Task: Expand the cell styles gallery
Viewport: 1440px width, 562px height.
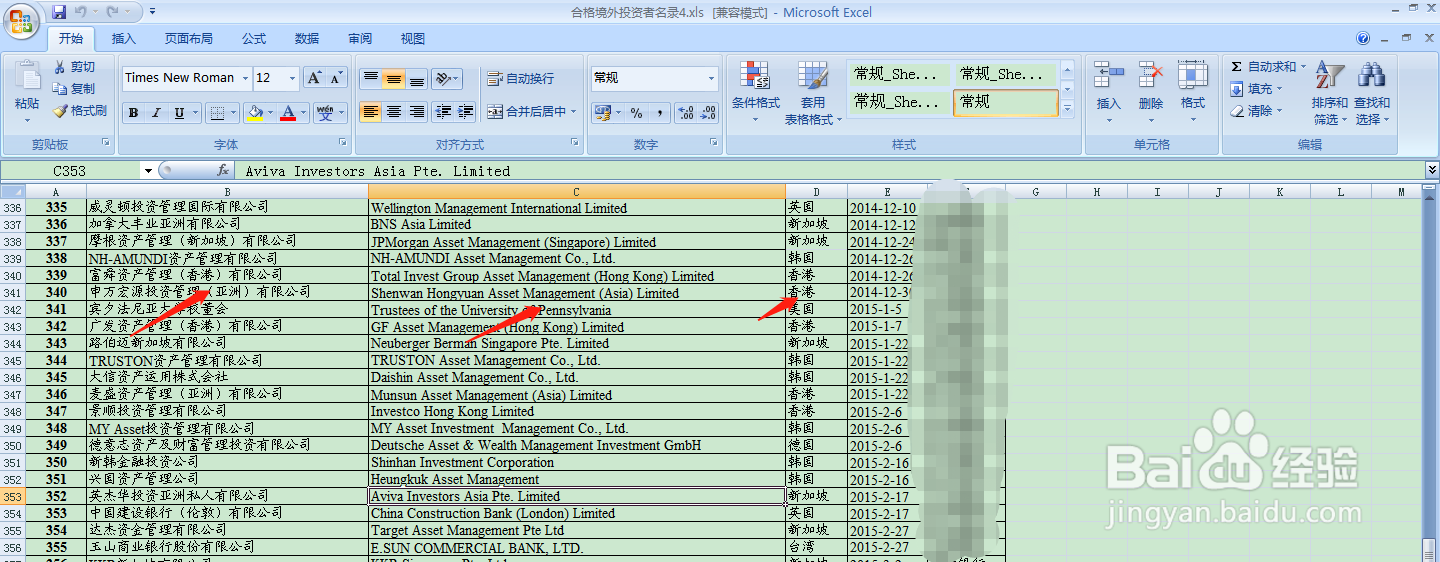Action: 1066,108
